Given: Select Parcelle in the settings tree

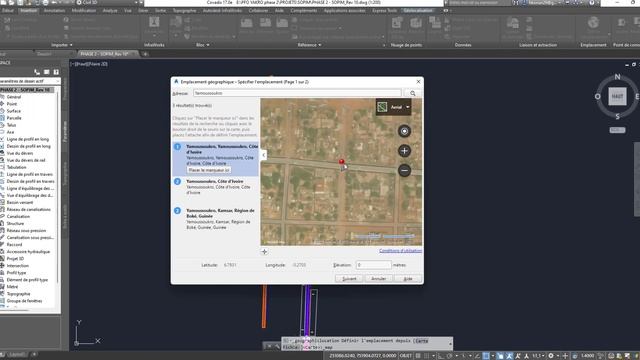Looking at the screenshot, I should 14,118.
